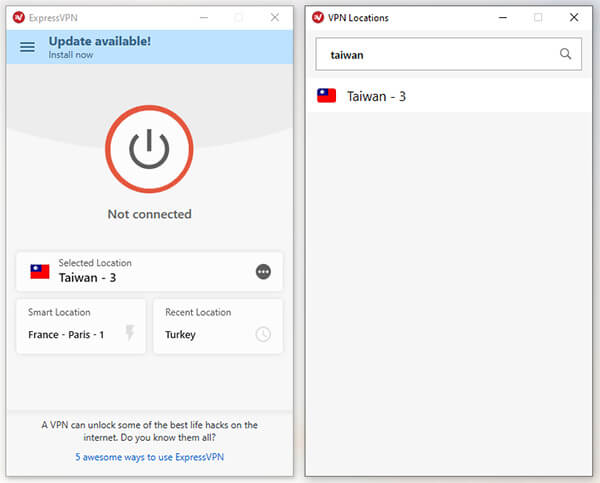Click the ExpressVPN logo in main window title bar
Image resolution: width=600 pixels, height=483 pixels.
pos(19,18)
